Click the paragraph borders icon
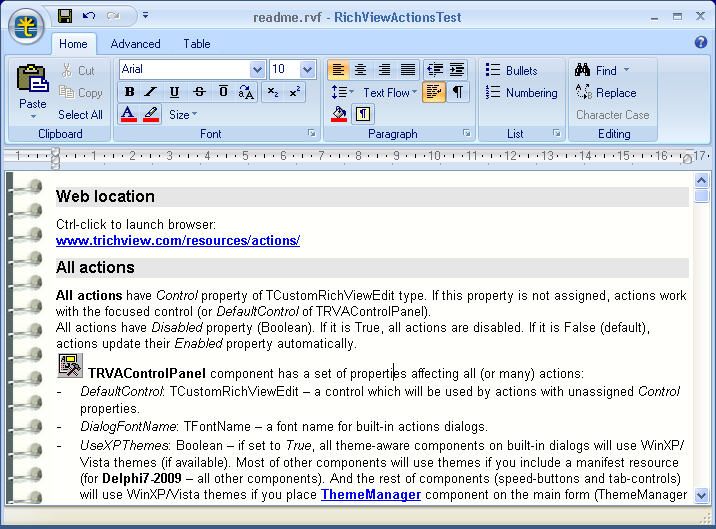Screen dimensions: 716x529 tap(363, 114)
